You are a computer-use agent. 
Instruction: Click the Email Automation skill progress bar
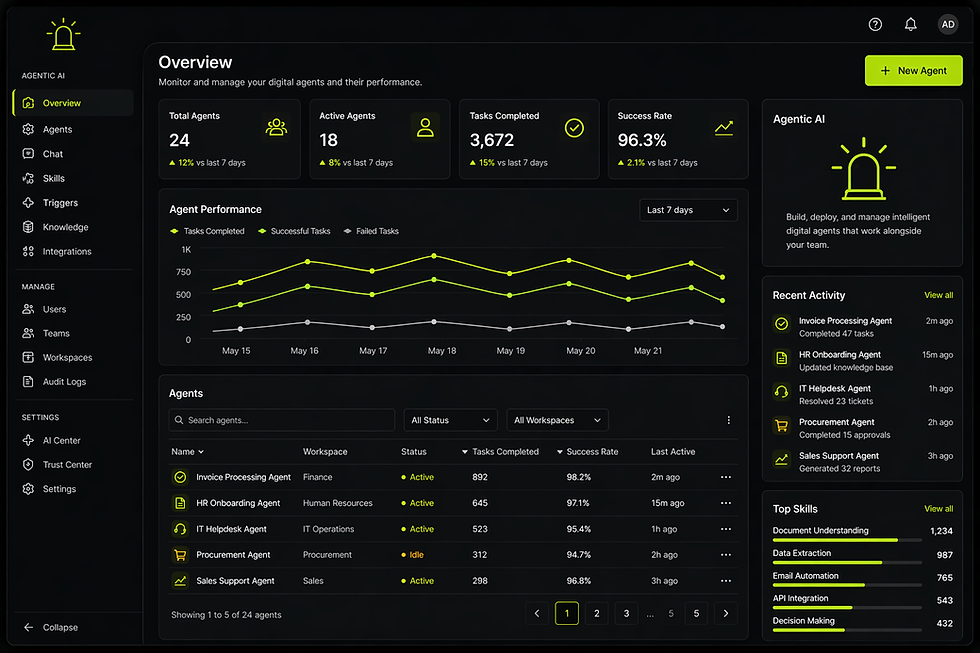pos(847,585)
